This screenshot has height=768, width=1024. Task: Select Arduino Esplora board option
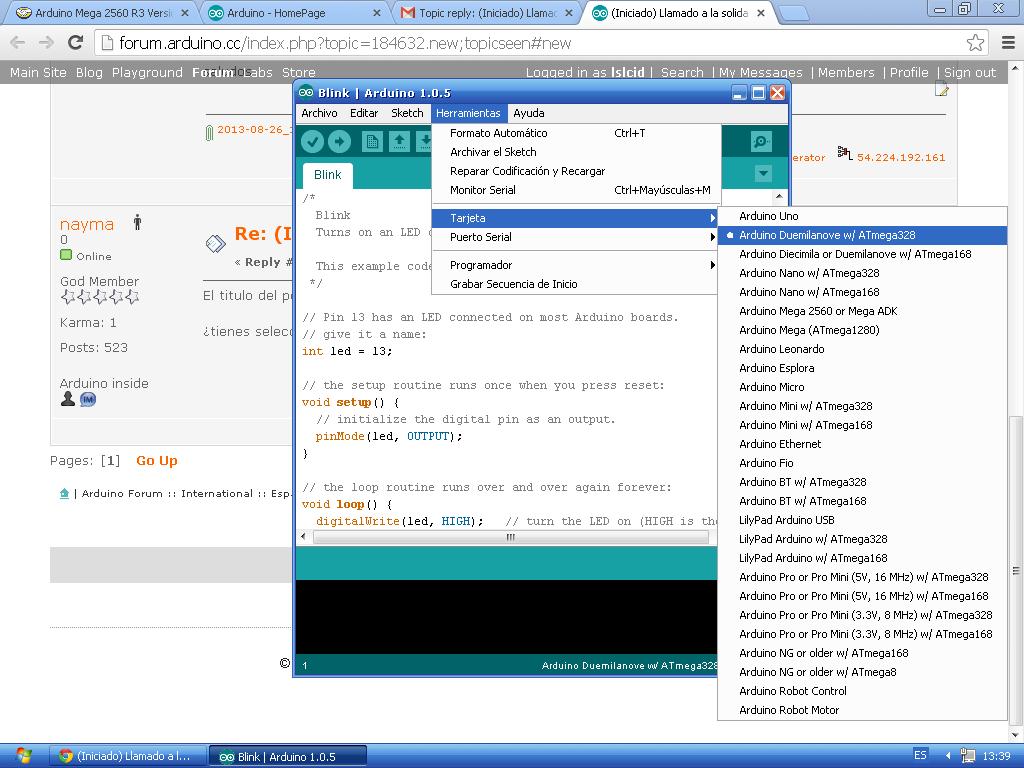click(862, 368)
